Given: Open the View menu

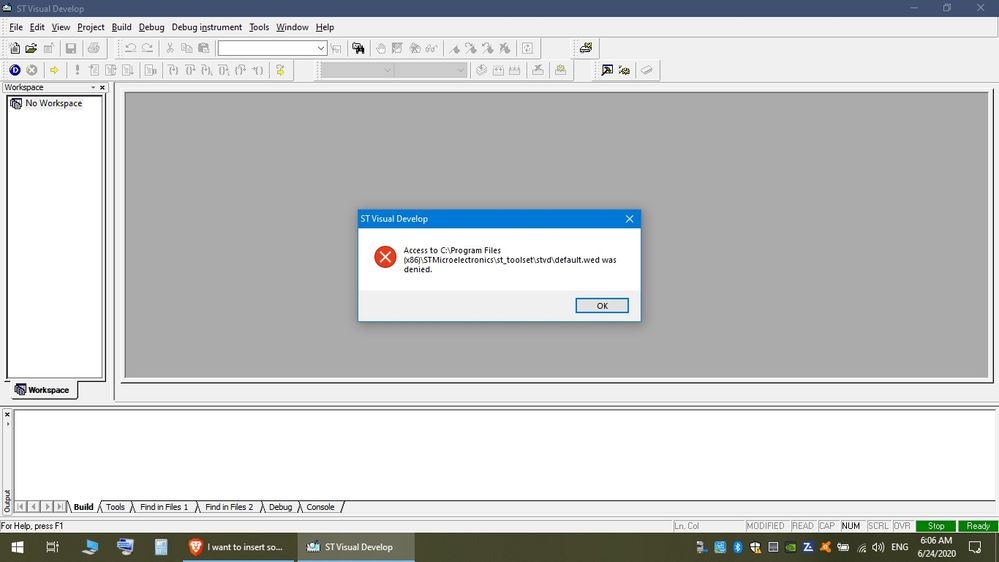Looking at the screenshot, I should tap(61, 27).
